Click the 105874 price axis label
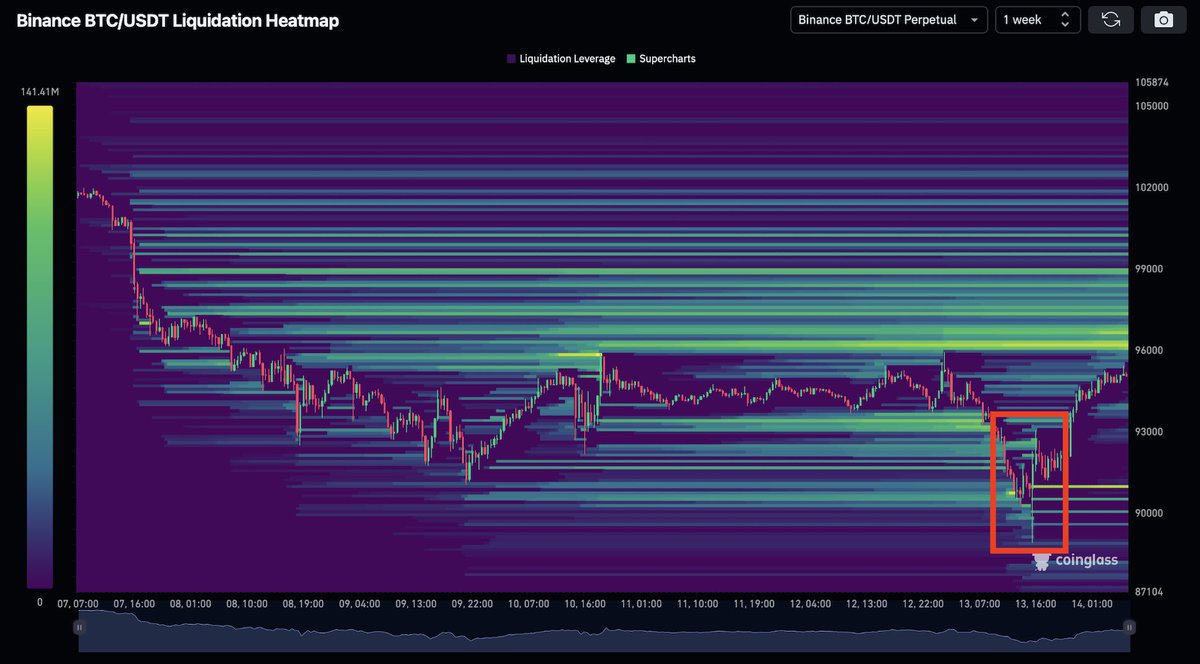1200x664 pixels. [1152, 82]
